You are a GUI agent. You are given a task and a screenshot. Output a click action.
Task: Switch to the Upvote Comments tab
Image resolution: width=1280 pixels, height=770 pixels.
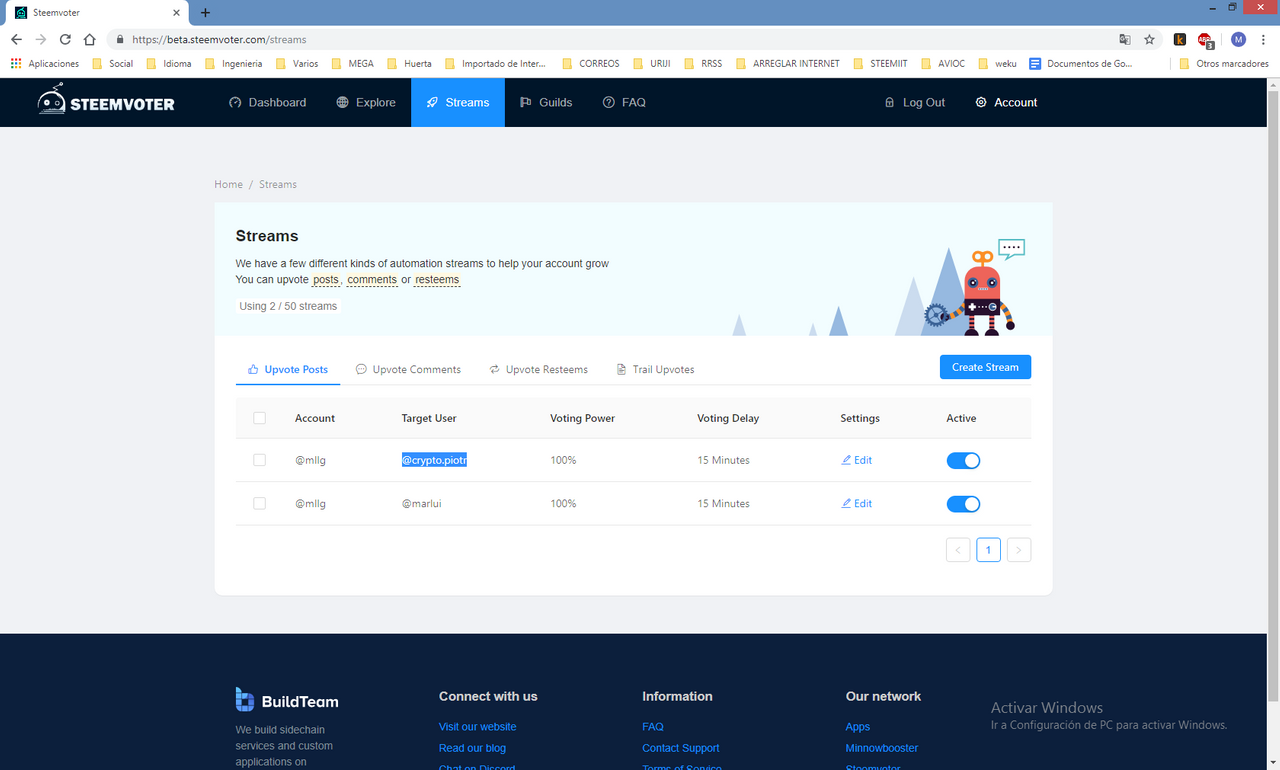point(408,369)
